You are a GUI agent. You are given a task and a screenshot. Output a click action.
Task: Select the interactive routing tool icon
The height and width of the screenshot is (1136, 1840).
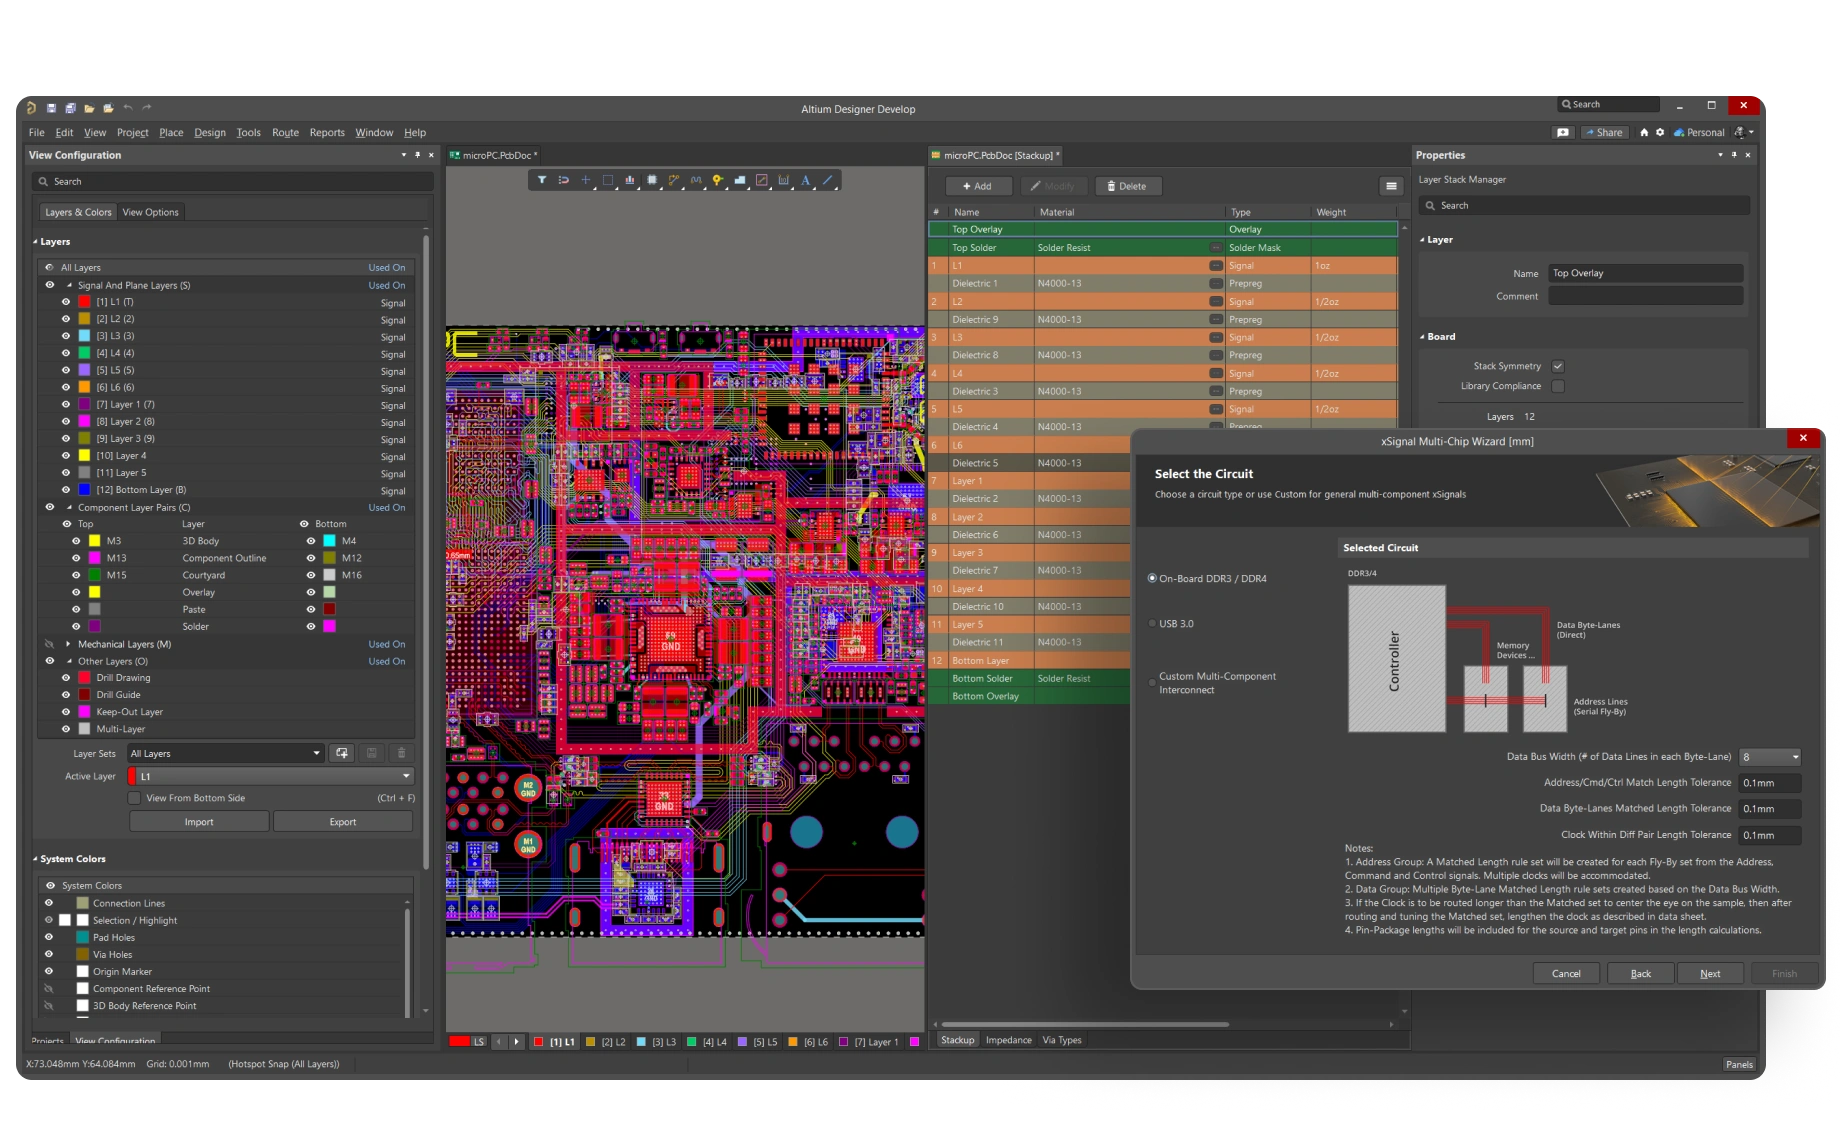tap(674, 181)
